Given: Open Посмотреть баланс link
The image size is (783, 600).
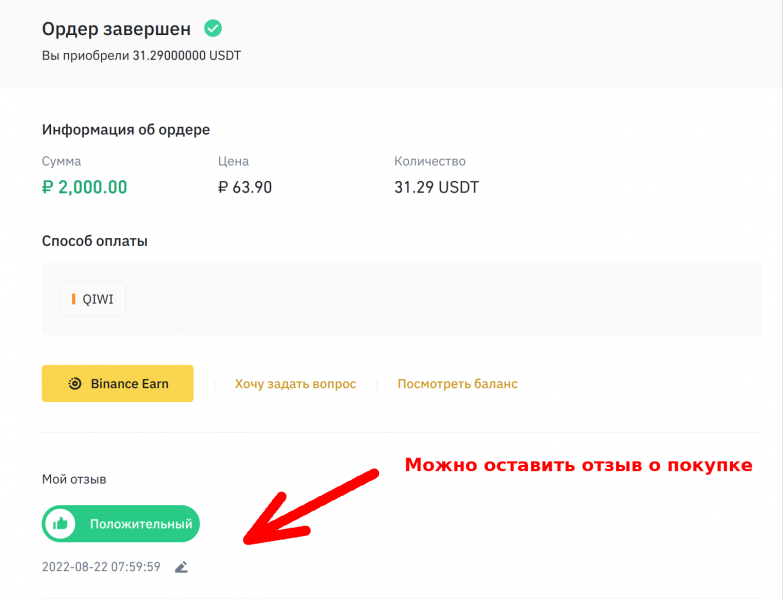Looking at the screenshot, I should point(457,384).
